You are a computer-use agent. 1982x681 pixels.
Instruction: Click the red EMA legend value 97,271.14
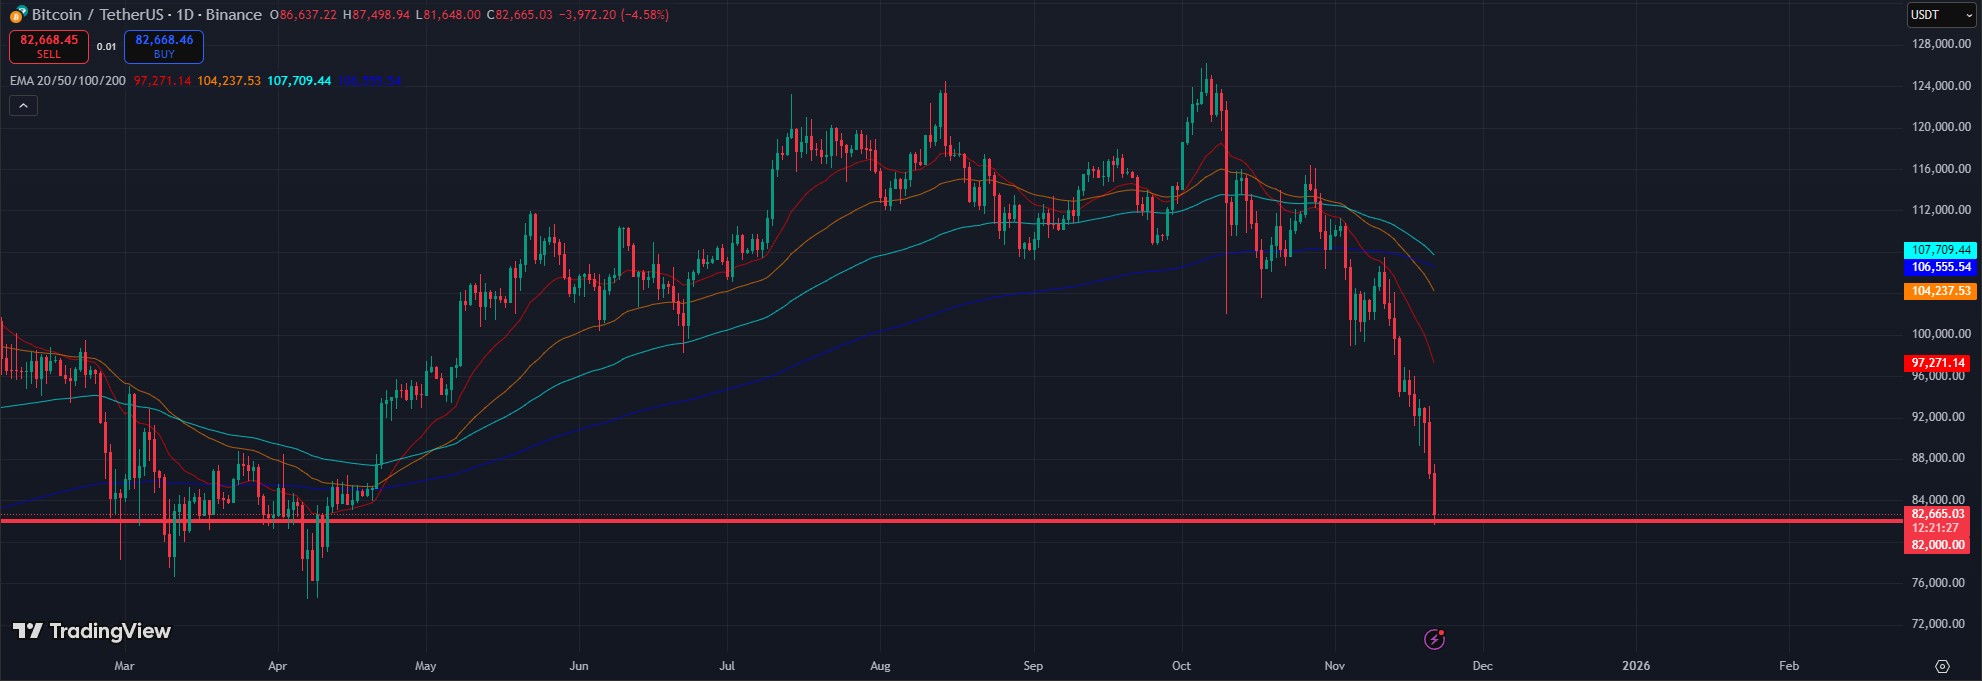click(x=162, y=81)
